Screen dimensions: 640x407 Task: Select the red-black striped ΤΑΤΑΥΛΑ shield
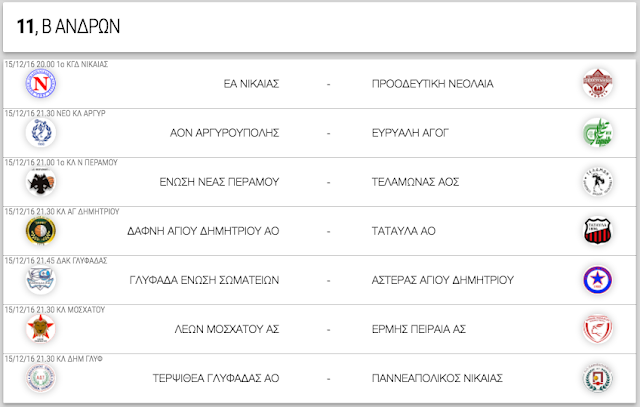[x=598, y=231]
